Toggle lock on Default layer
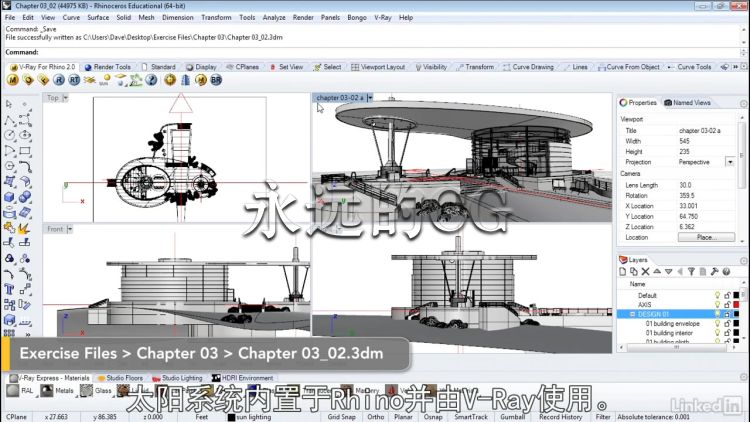750x422 pixels. coord(727,295)
